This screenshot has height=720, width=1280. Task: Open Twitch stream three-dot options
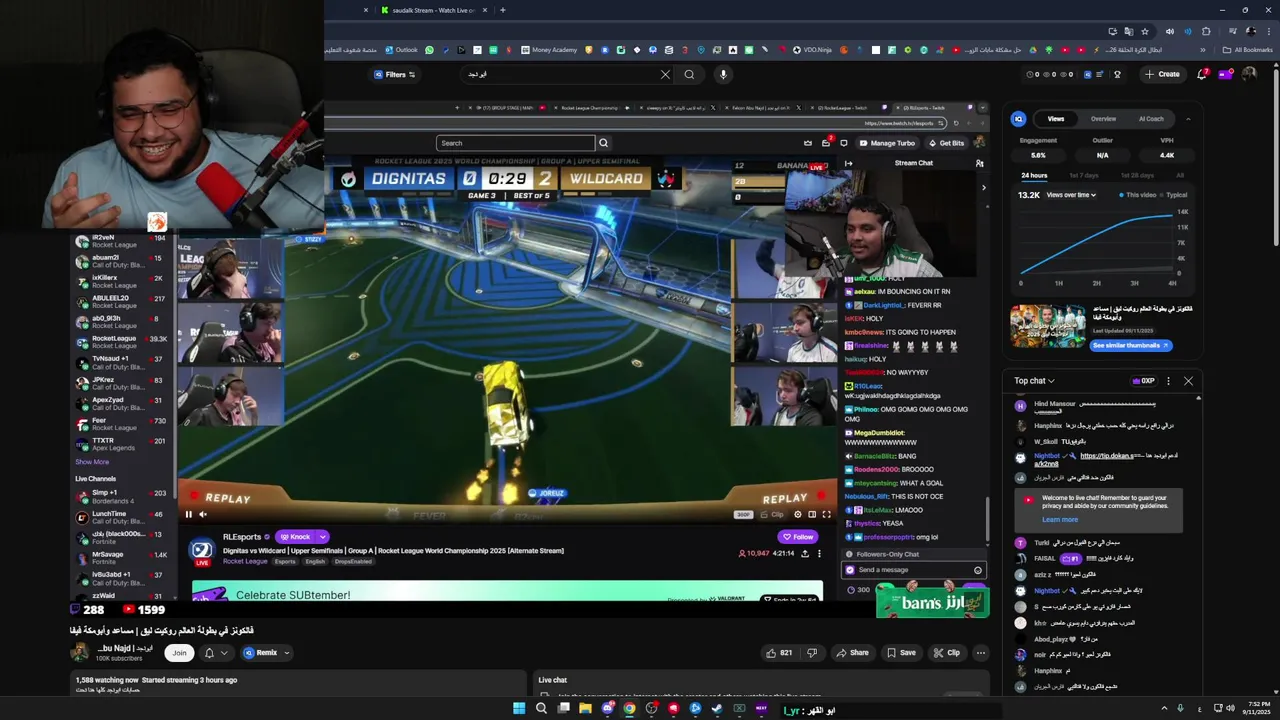[x=819, y=553]
